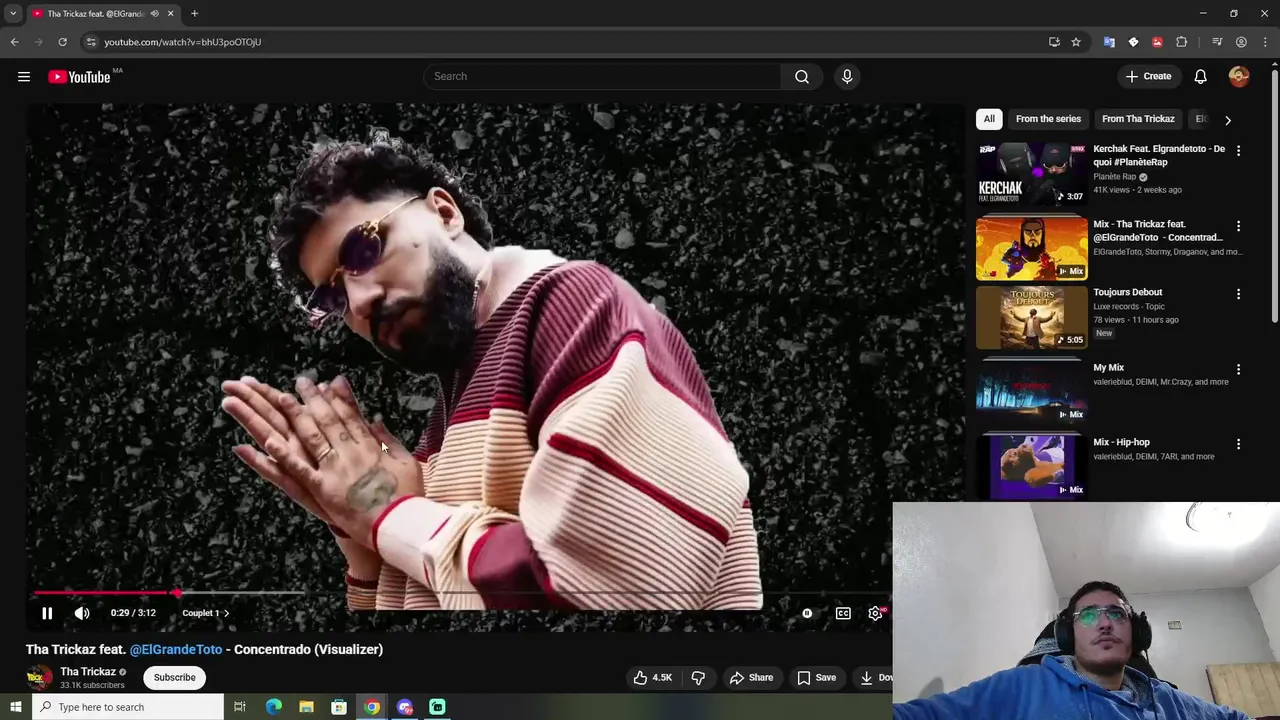Open the account avatar menu
The image size is (1280, 720).
point(1239,76)
